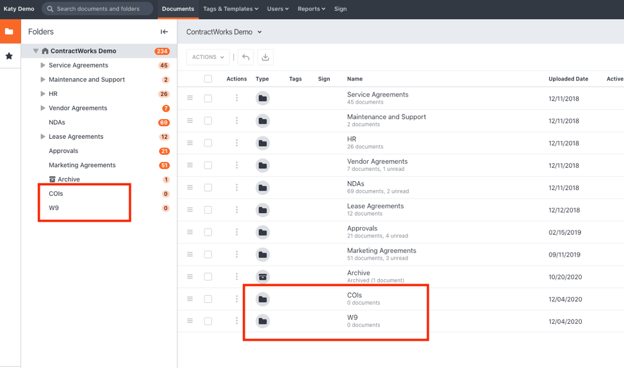The height and width of the screenshot is (368, 624).
Task: Click the home icon beside ContractWorks Demo
Action: click(45, 51)
